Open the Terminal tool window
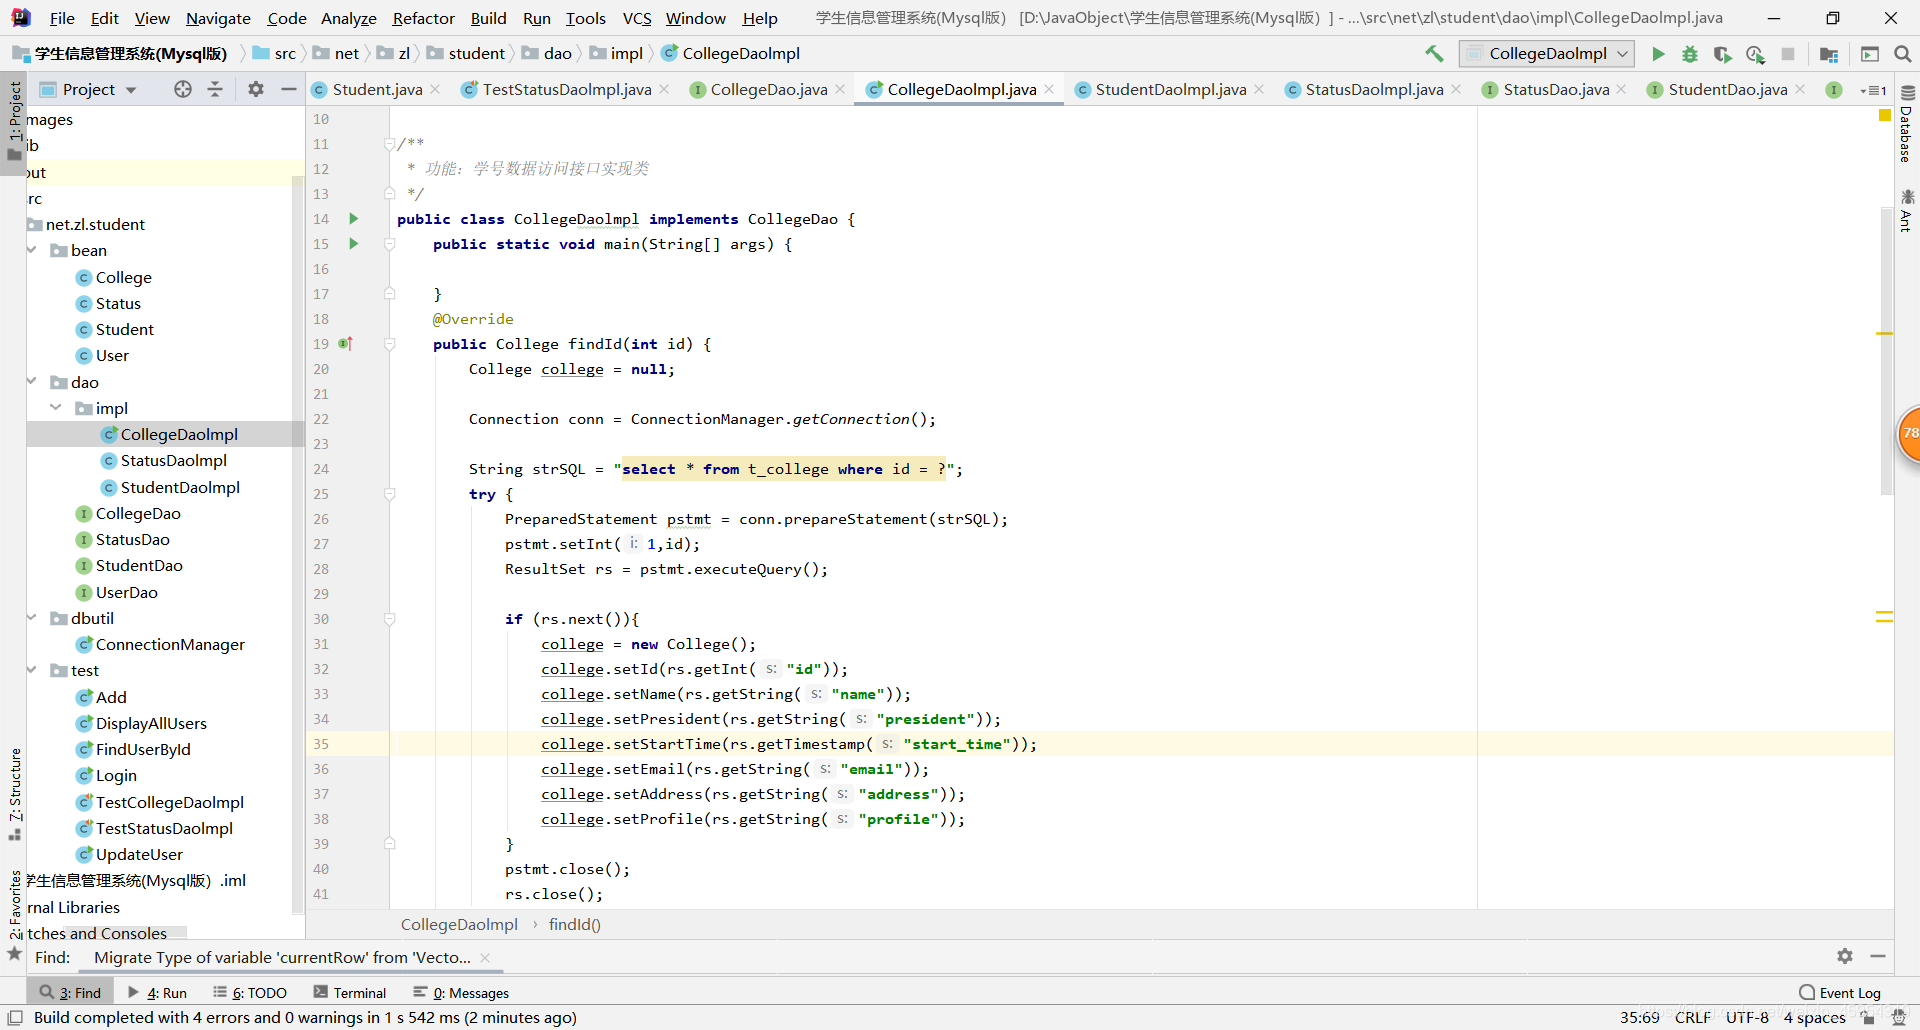The image size is (1920, 1030). [x=350, y=992]
